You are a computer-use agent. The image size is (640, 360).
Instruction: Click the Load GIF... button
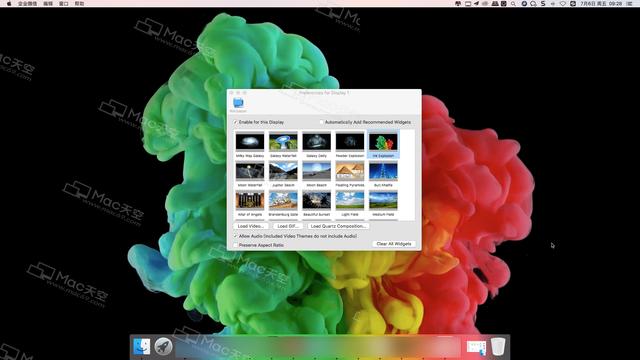(x=288, y=226)
